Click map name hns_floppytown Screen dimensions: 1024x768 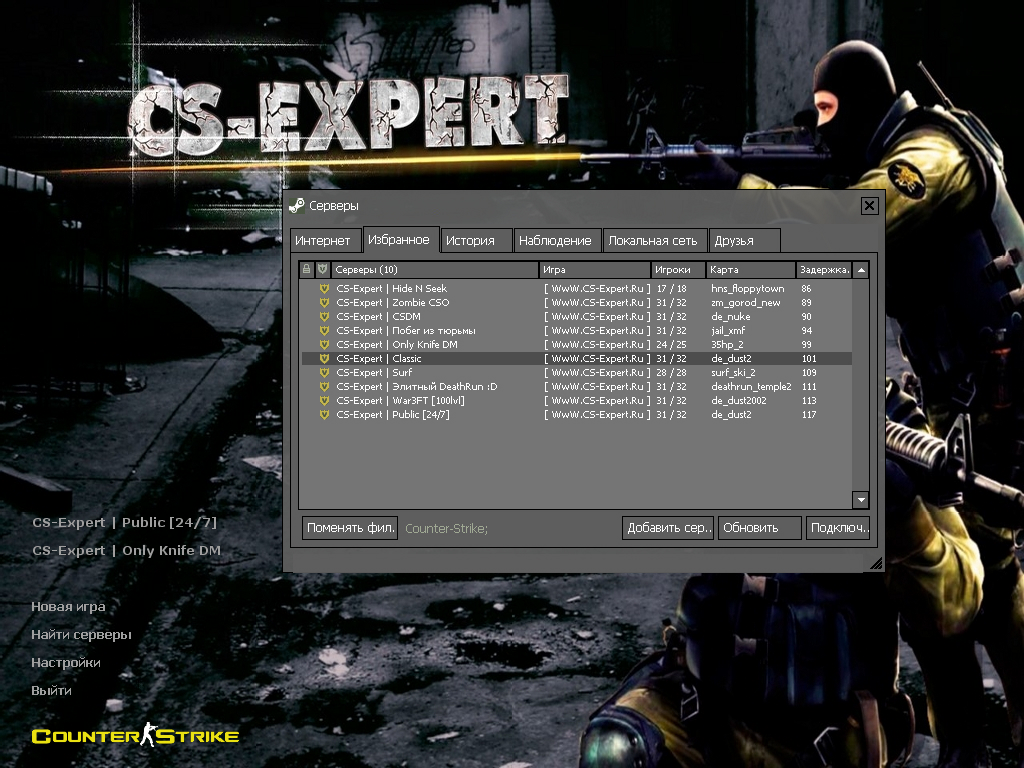click(x=748, y=289)
